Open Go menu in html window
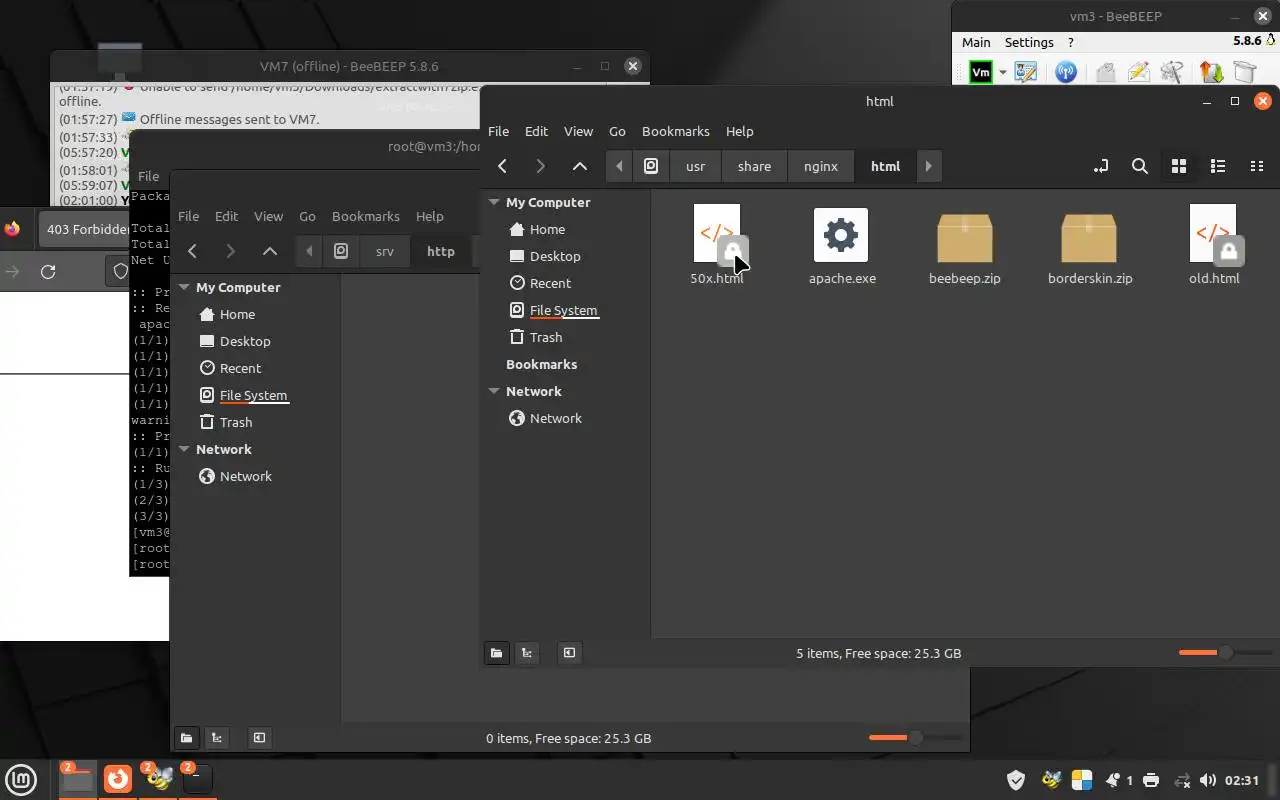The width and height of the screenshot is (1280, 800). (617, 131)
